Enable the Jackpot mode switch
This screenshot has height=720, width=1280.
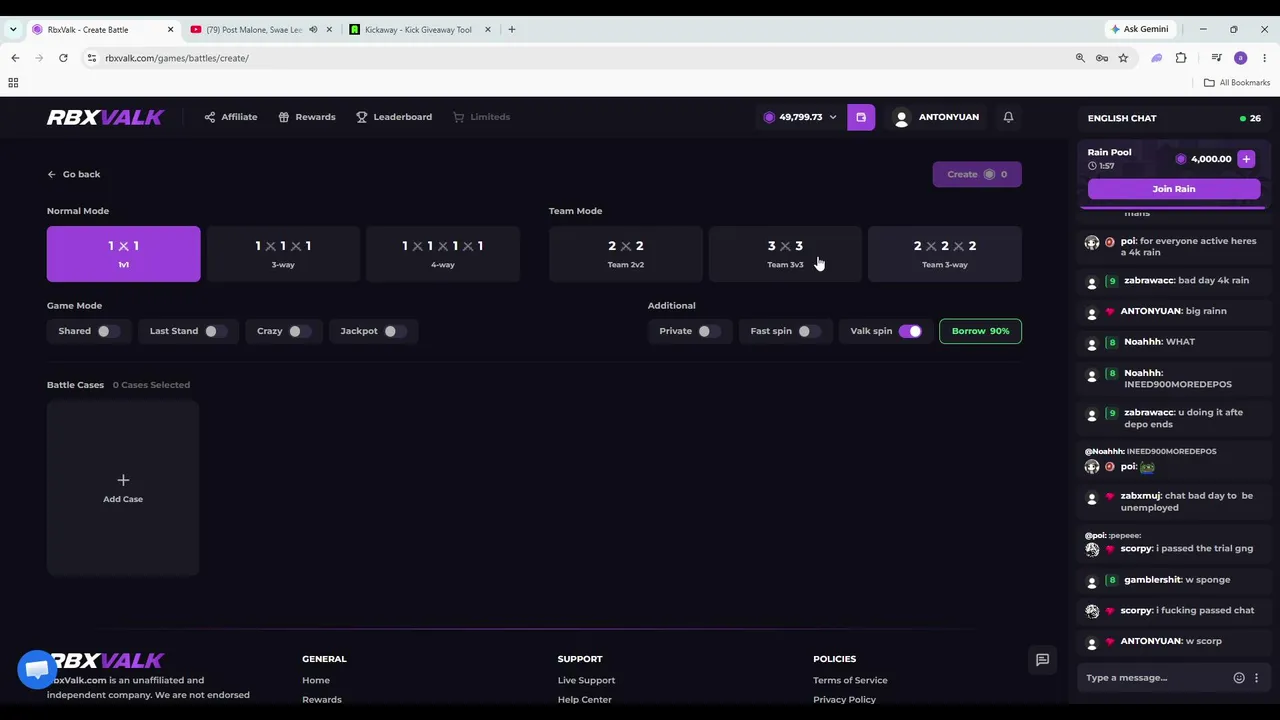[x=394, y=331]
